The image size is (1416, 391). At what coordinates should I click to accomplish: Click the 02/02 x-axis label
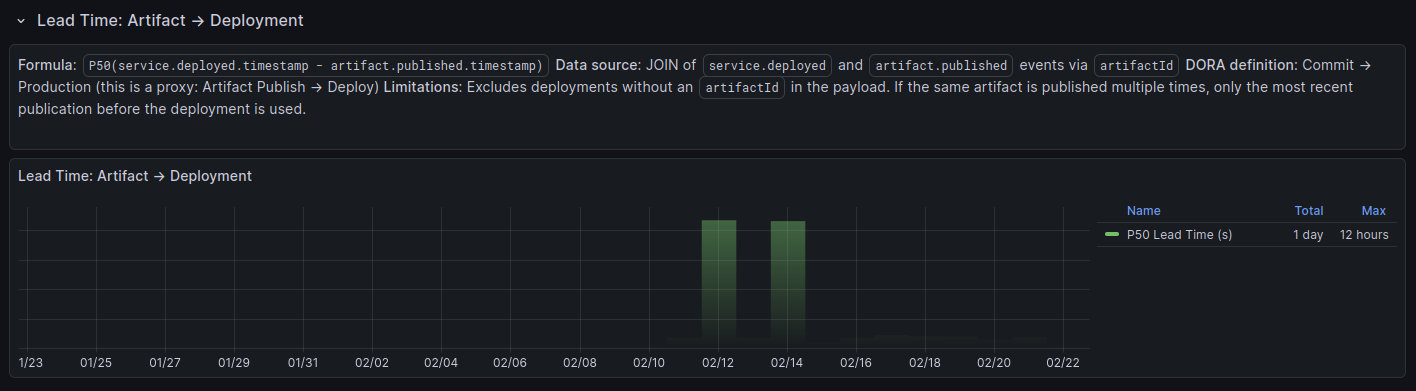coord(371,362)
